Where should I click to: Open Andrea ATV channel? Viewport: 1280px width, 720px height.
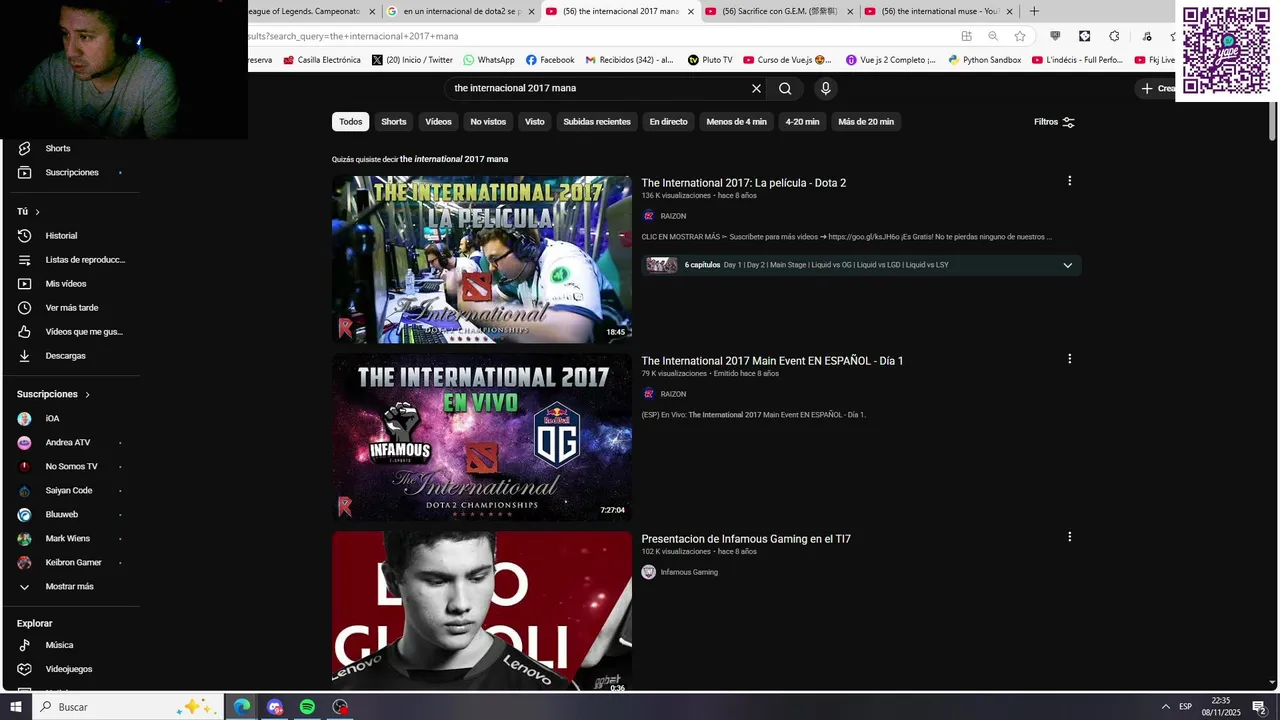pos(70,443)
